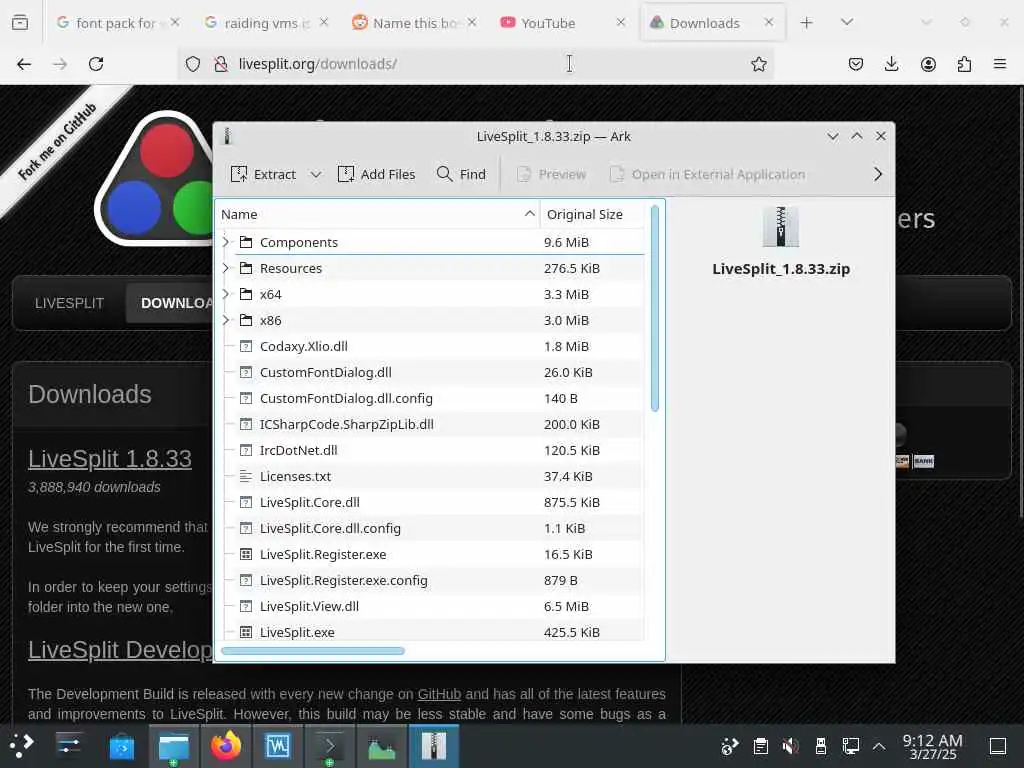Select the Resources folder icon
The height and width of the screenshot is (768, 1024).
tap(246, 268)
